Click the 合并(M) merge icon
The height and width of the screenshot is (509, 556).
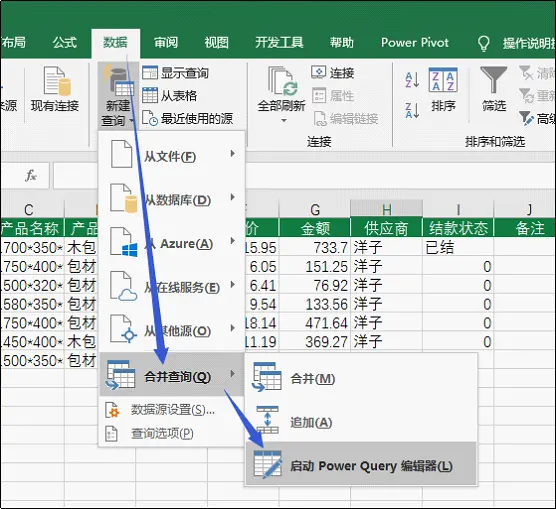[267, 377]
